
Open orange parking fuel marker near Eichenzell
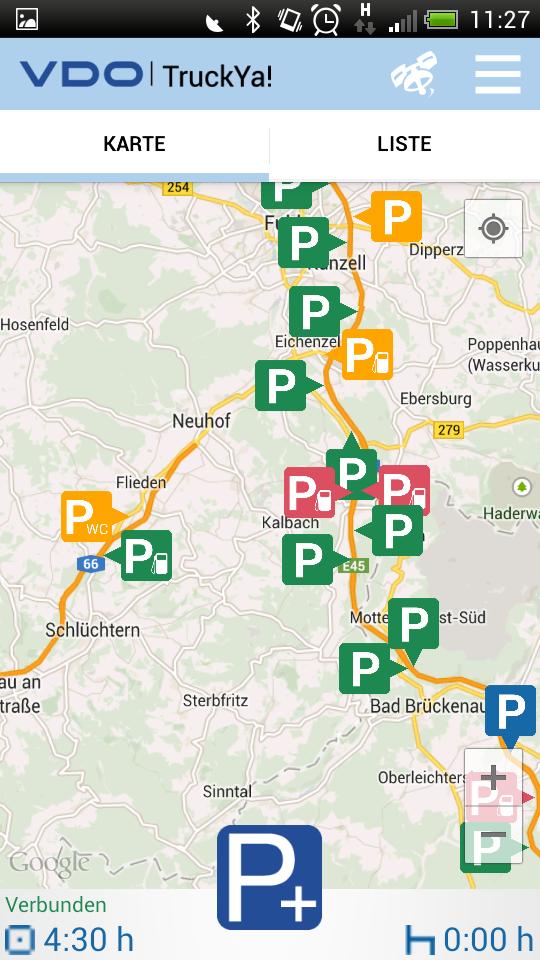[x=364, y=354]
